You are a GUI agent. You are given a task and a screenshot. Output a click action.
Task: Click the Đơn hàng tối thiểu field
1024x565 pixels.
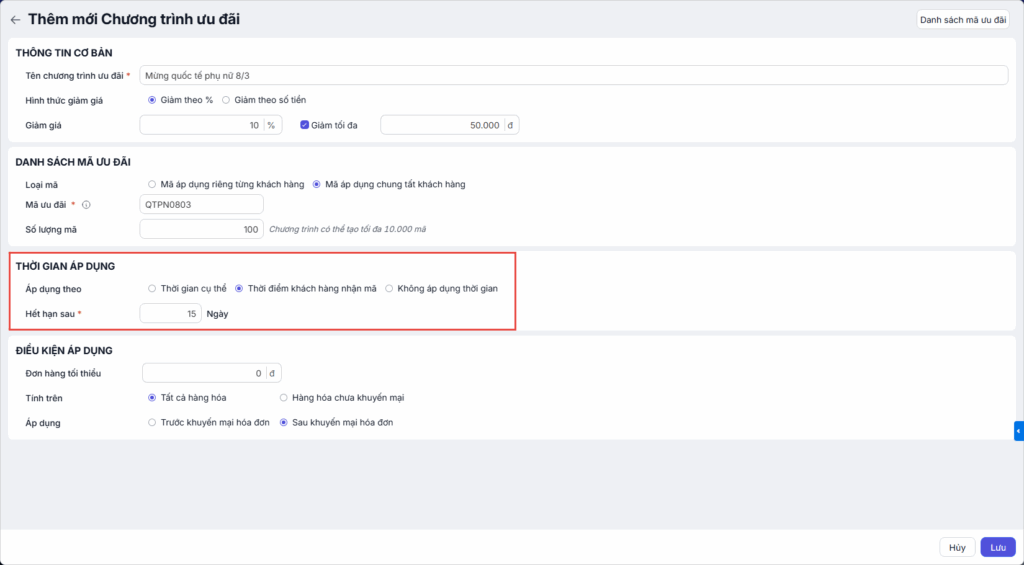(204, 373)
